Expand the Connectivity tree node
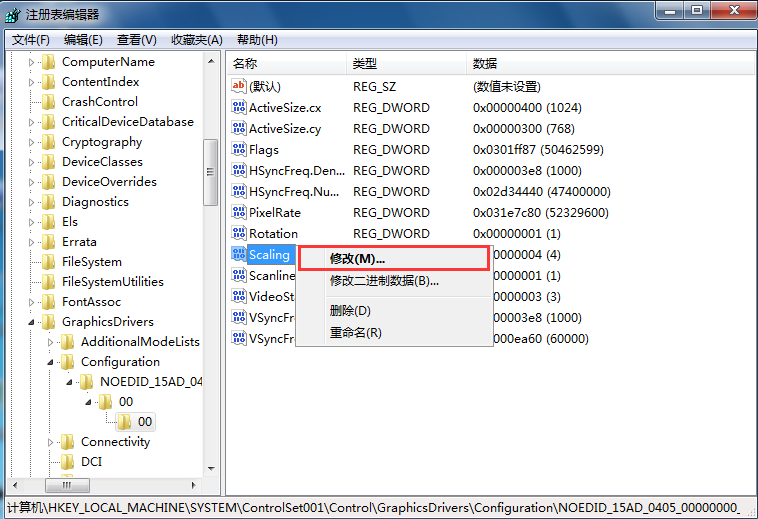The image size is (758, 519). [x=50, y=442]
